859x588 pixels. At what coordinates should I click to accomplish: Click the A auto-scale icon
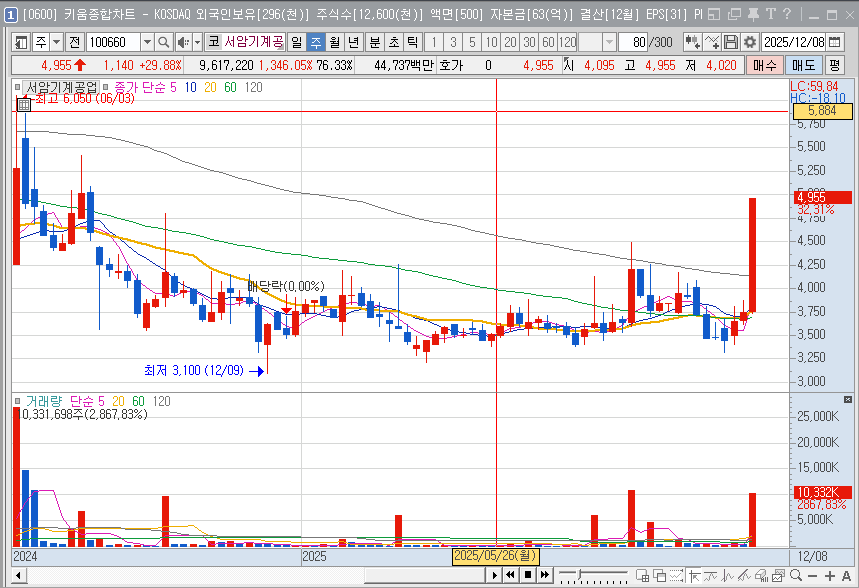click(846, 576)
